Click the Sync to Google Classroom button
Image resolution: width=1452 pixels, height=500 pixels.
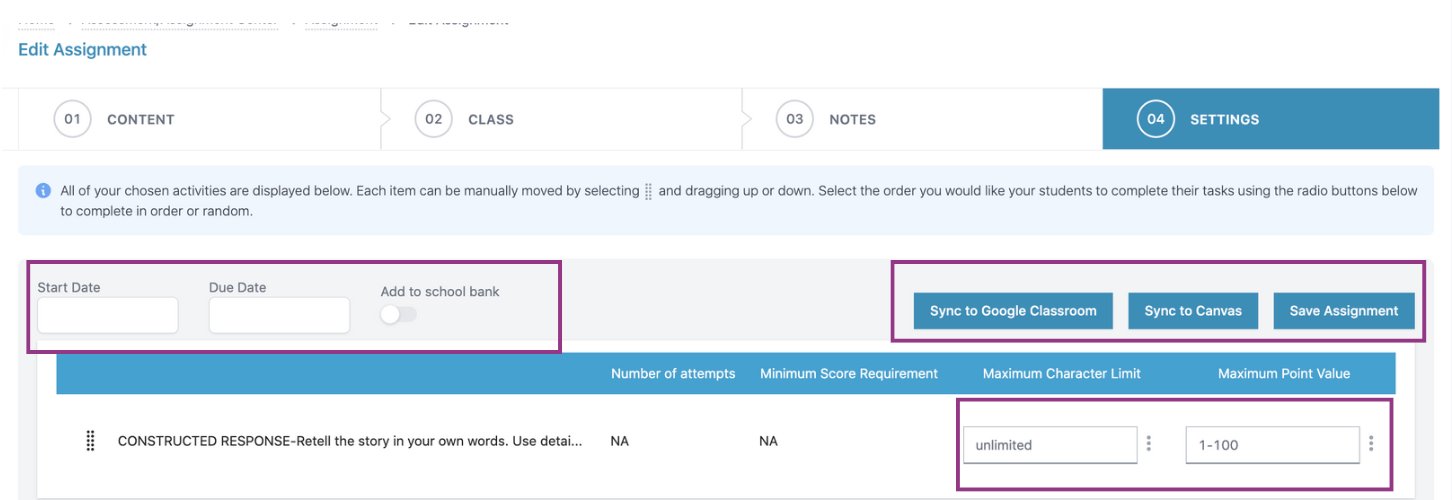tap(1013, 311)
